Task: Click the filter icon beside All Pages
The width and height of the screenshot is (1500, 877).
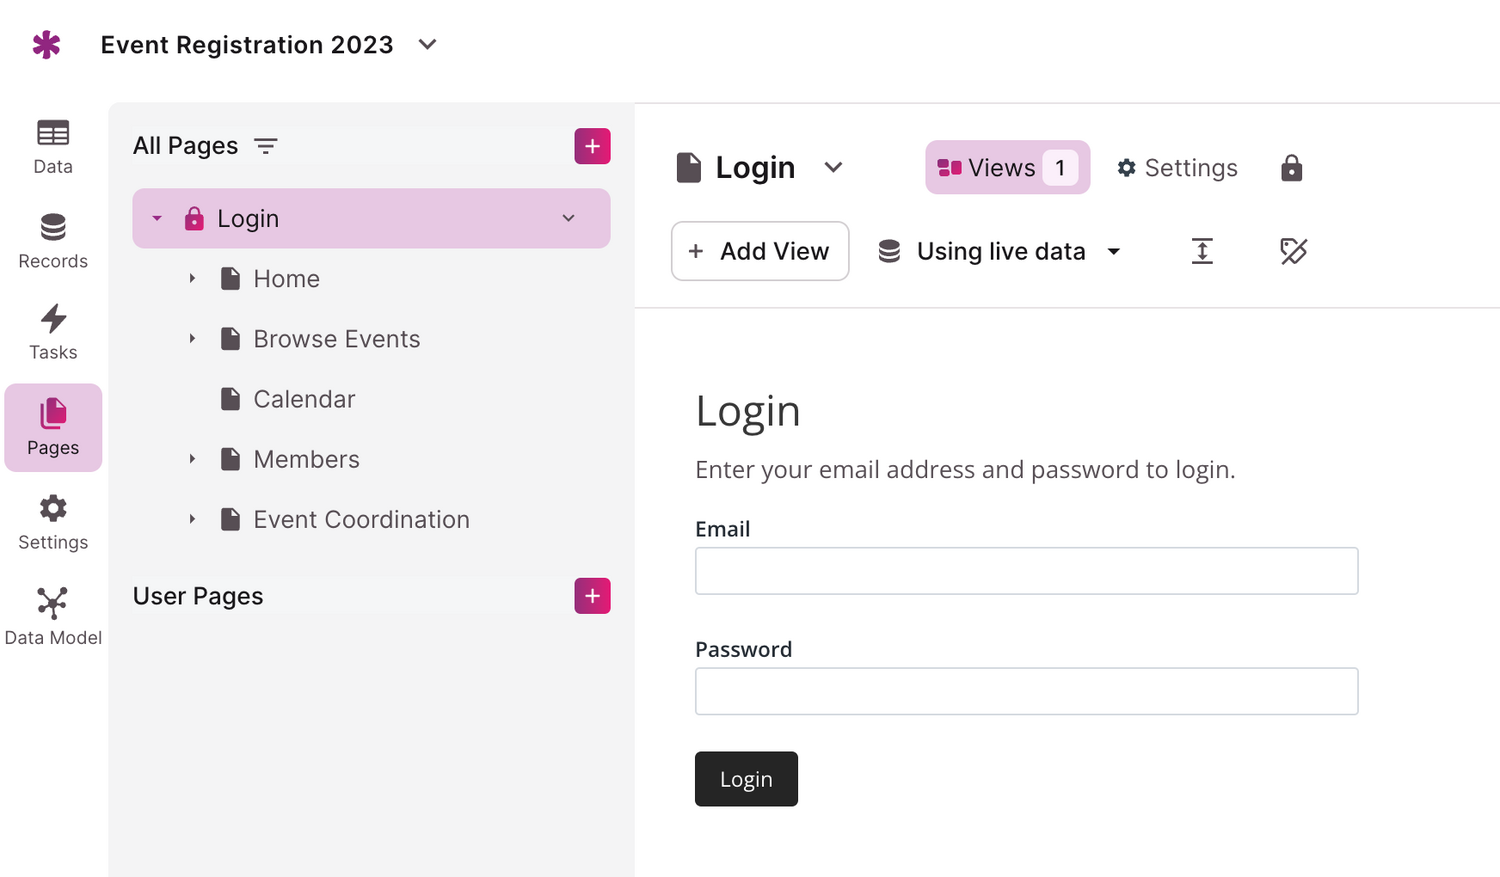Action: 266,146
